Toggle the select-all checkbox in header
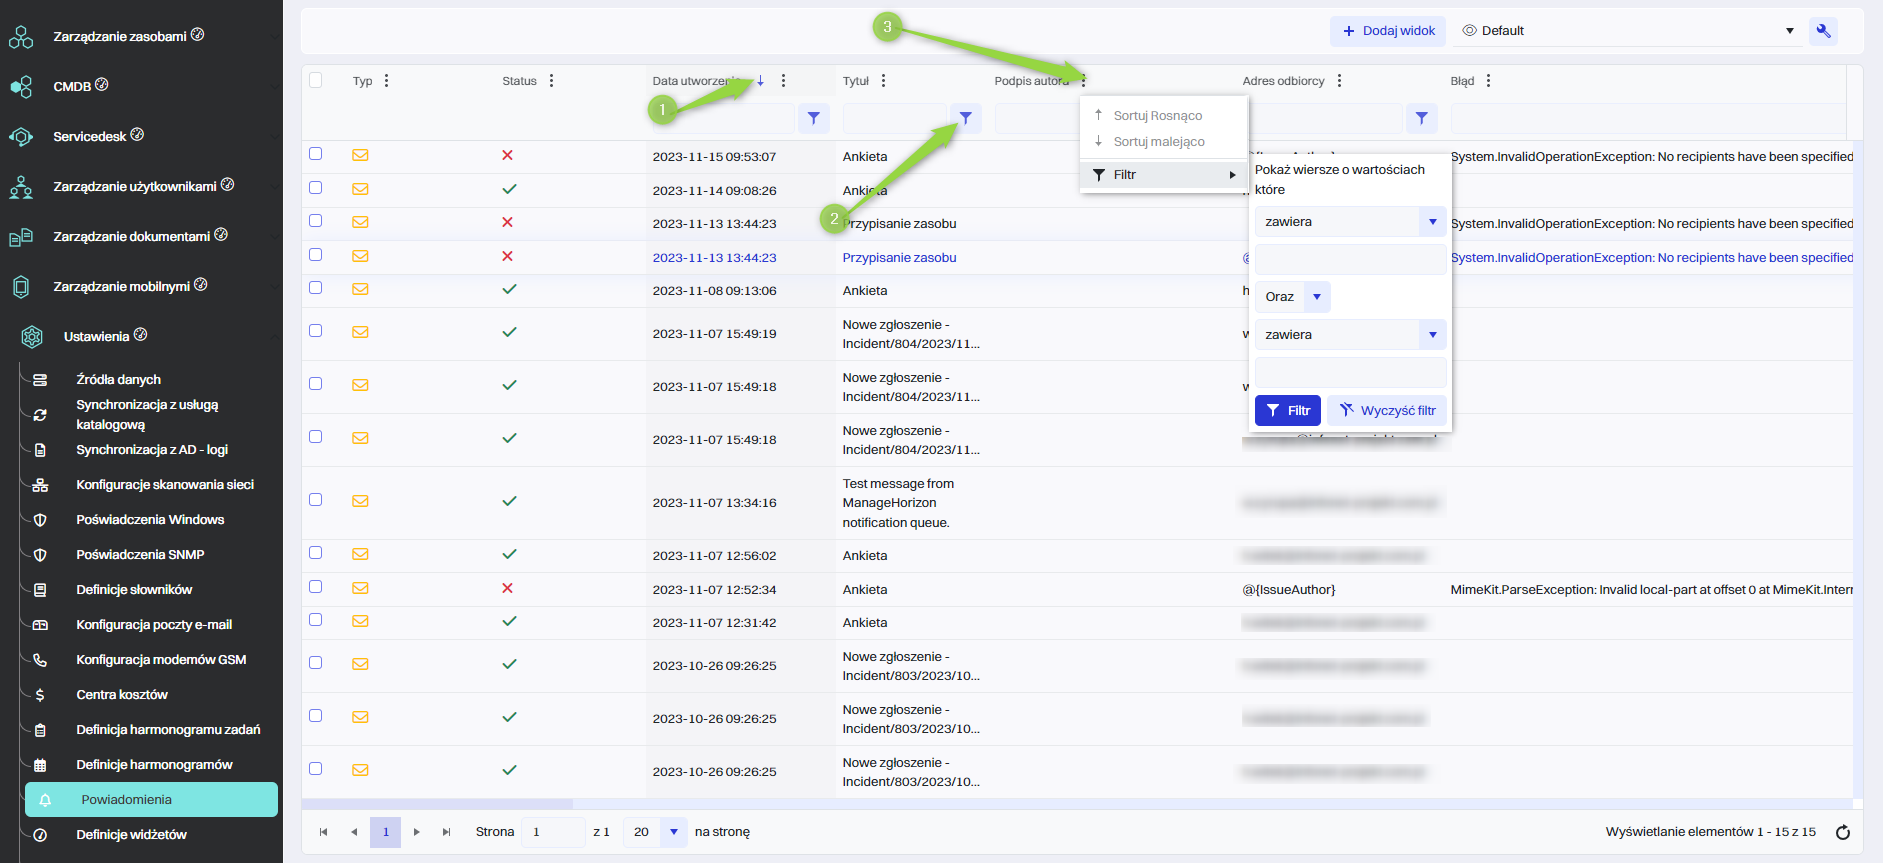The height and width of the screenshot is (863, 1883). 316,80
